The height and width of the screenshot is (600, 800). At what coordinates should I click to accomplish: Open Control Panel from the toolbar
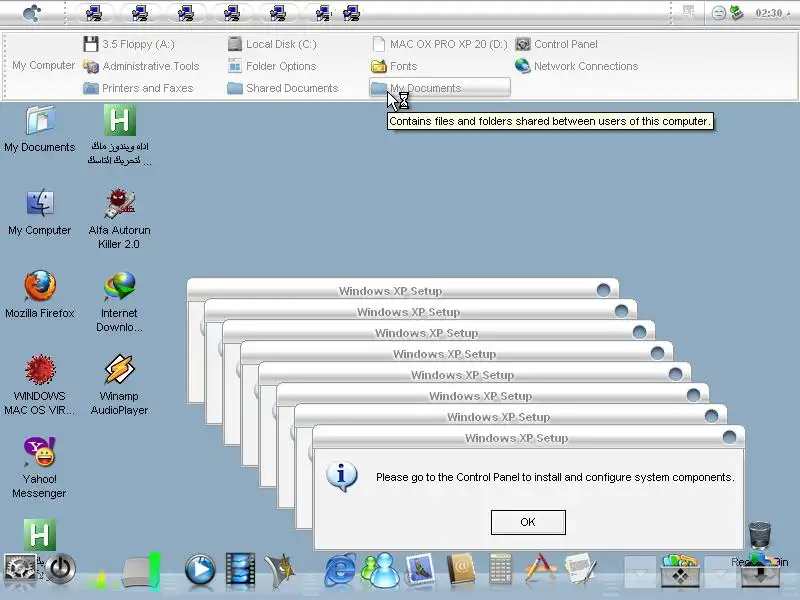click(x=556, y=44)
